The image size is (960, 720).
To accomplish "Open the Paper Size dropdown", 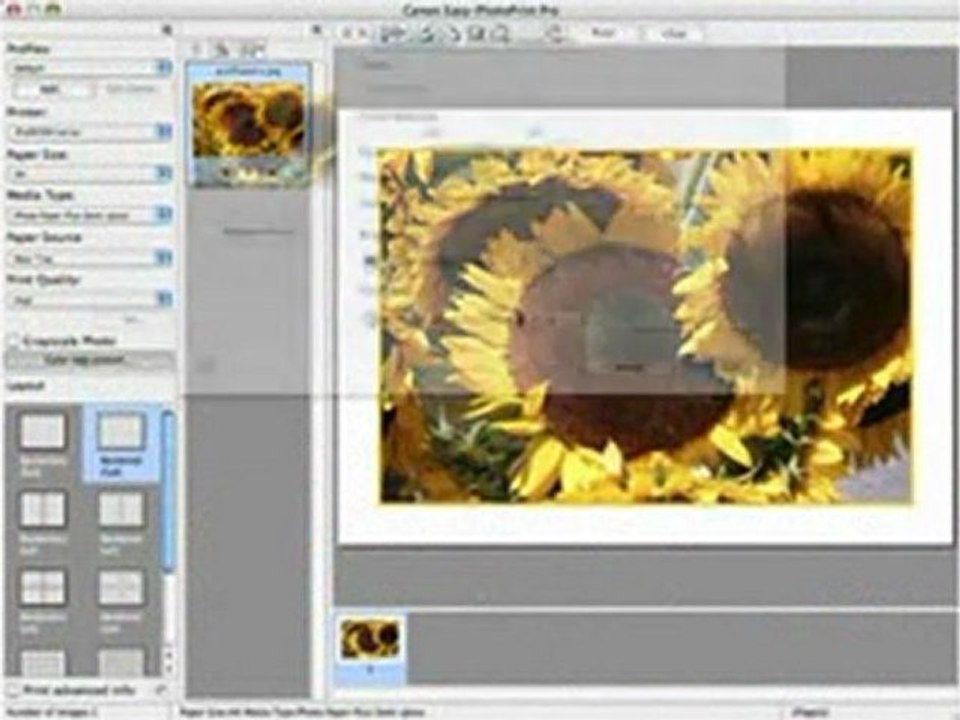I will pos(89,174).
